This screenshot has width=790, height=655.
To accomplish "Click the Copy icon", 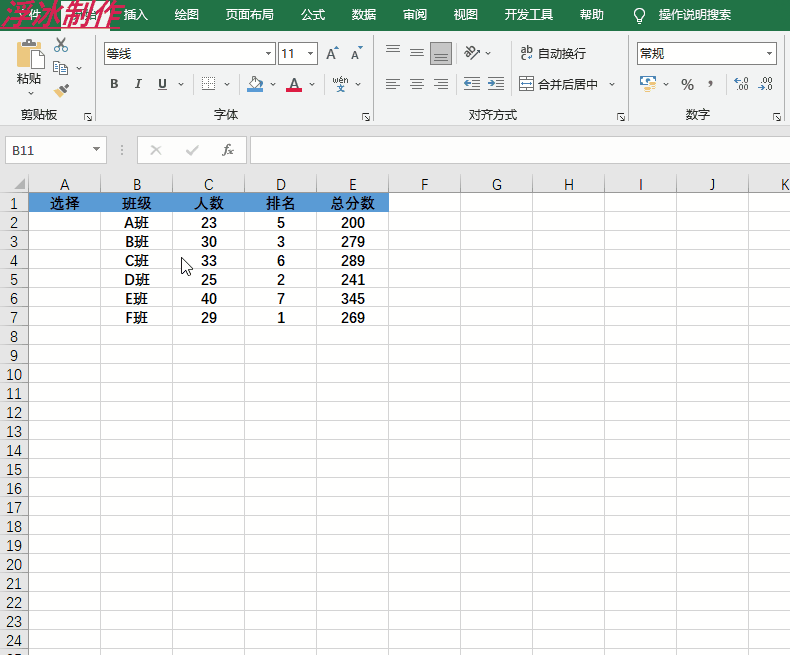I will point(60,68).
